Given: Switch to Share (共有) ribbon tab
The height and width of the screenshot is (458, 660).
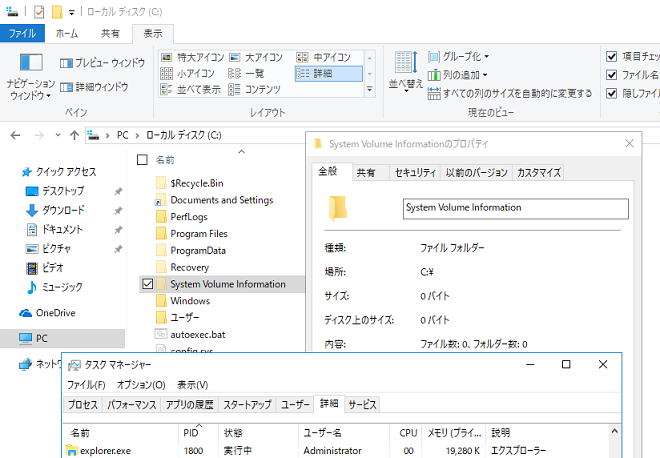Looking at the screenshot, I should pos(110,33).
